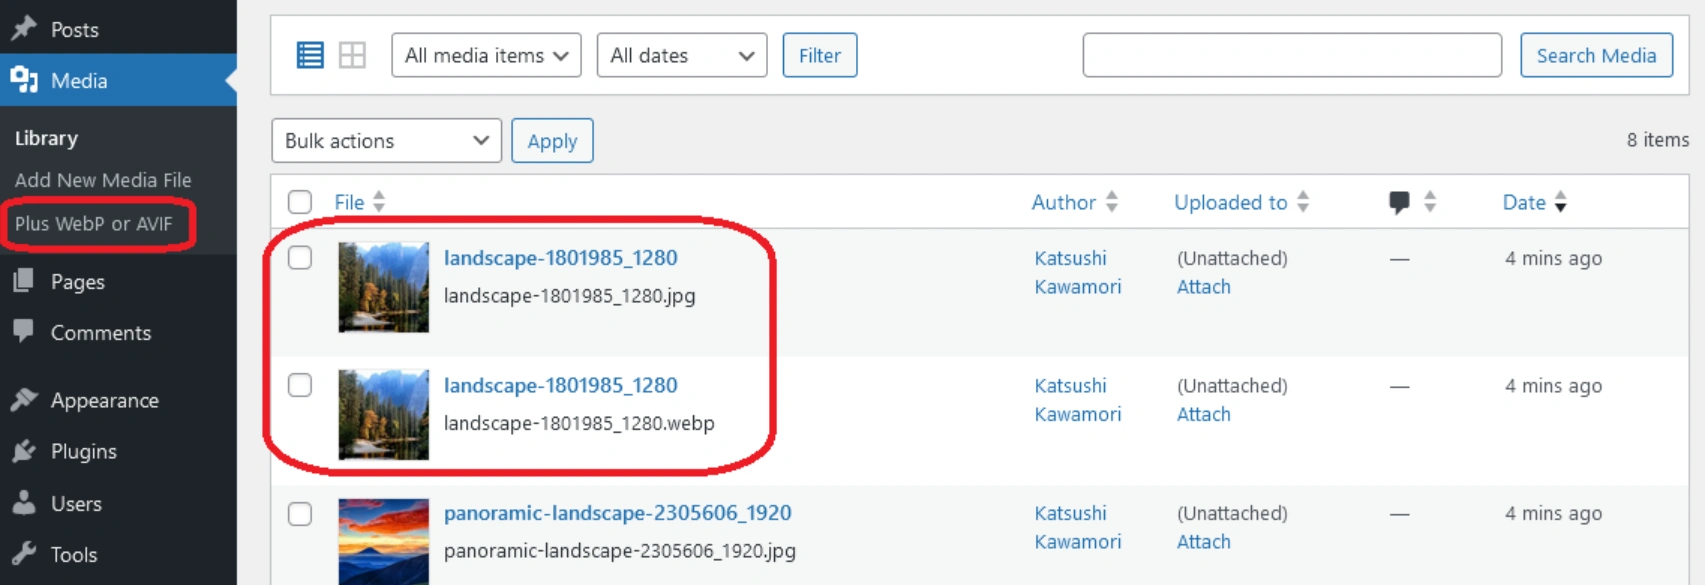The image size is (1705, 585).
Task: Switch to list view icon
Action: pos(310,55)
